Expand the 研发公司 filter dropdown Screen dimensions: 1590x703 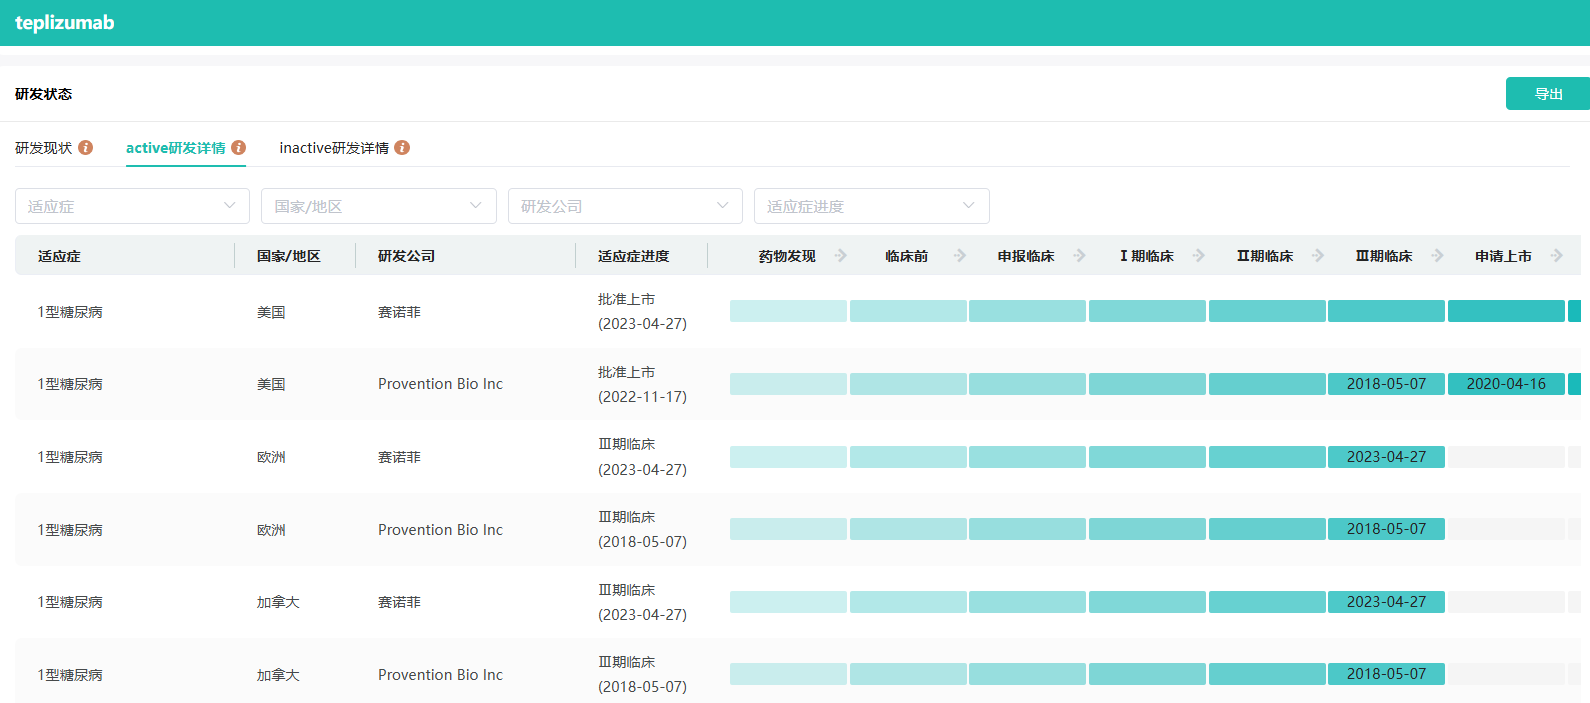(625, 206)
